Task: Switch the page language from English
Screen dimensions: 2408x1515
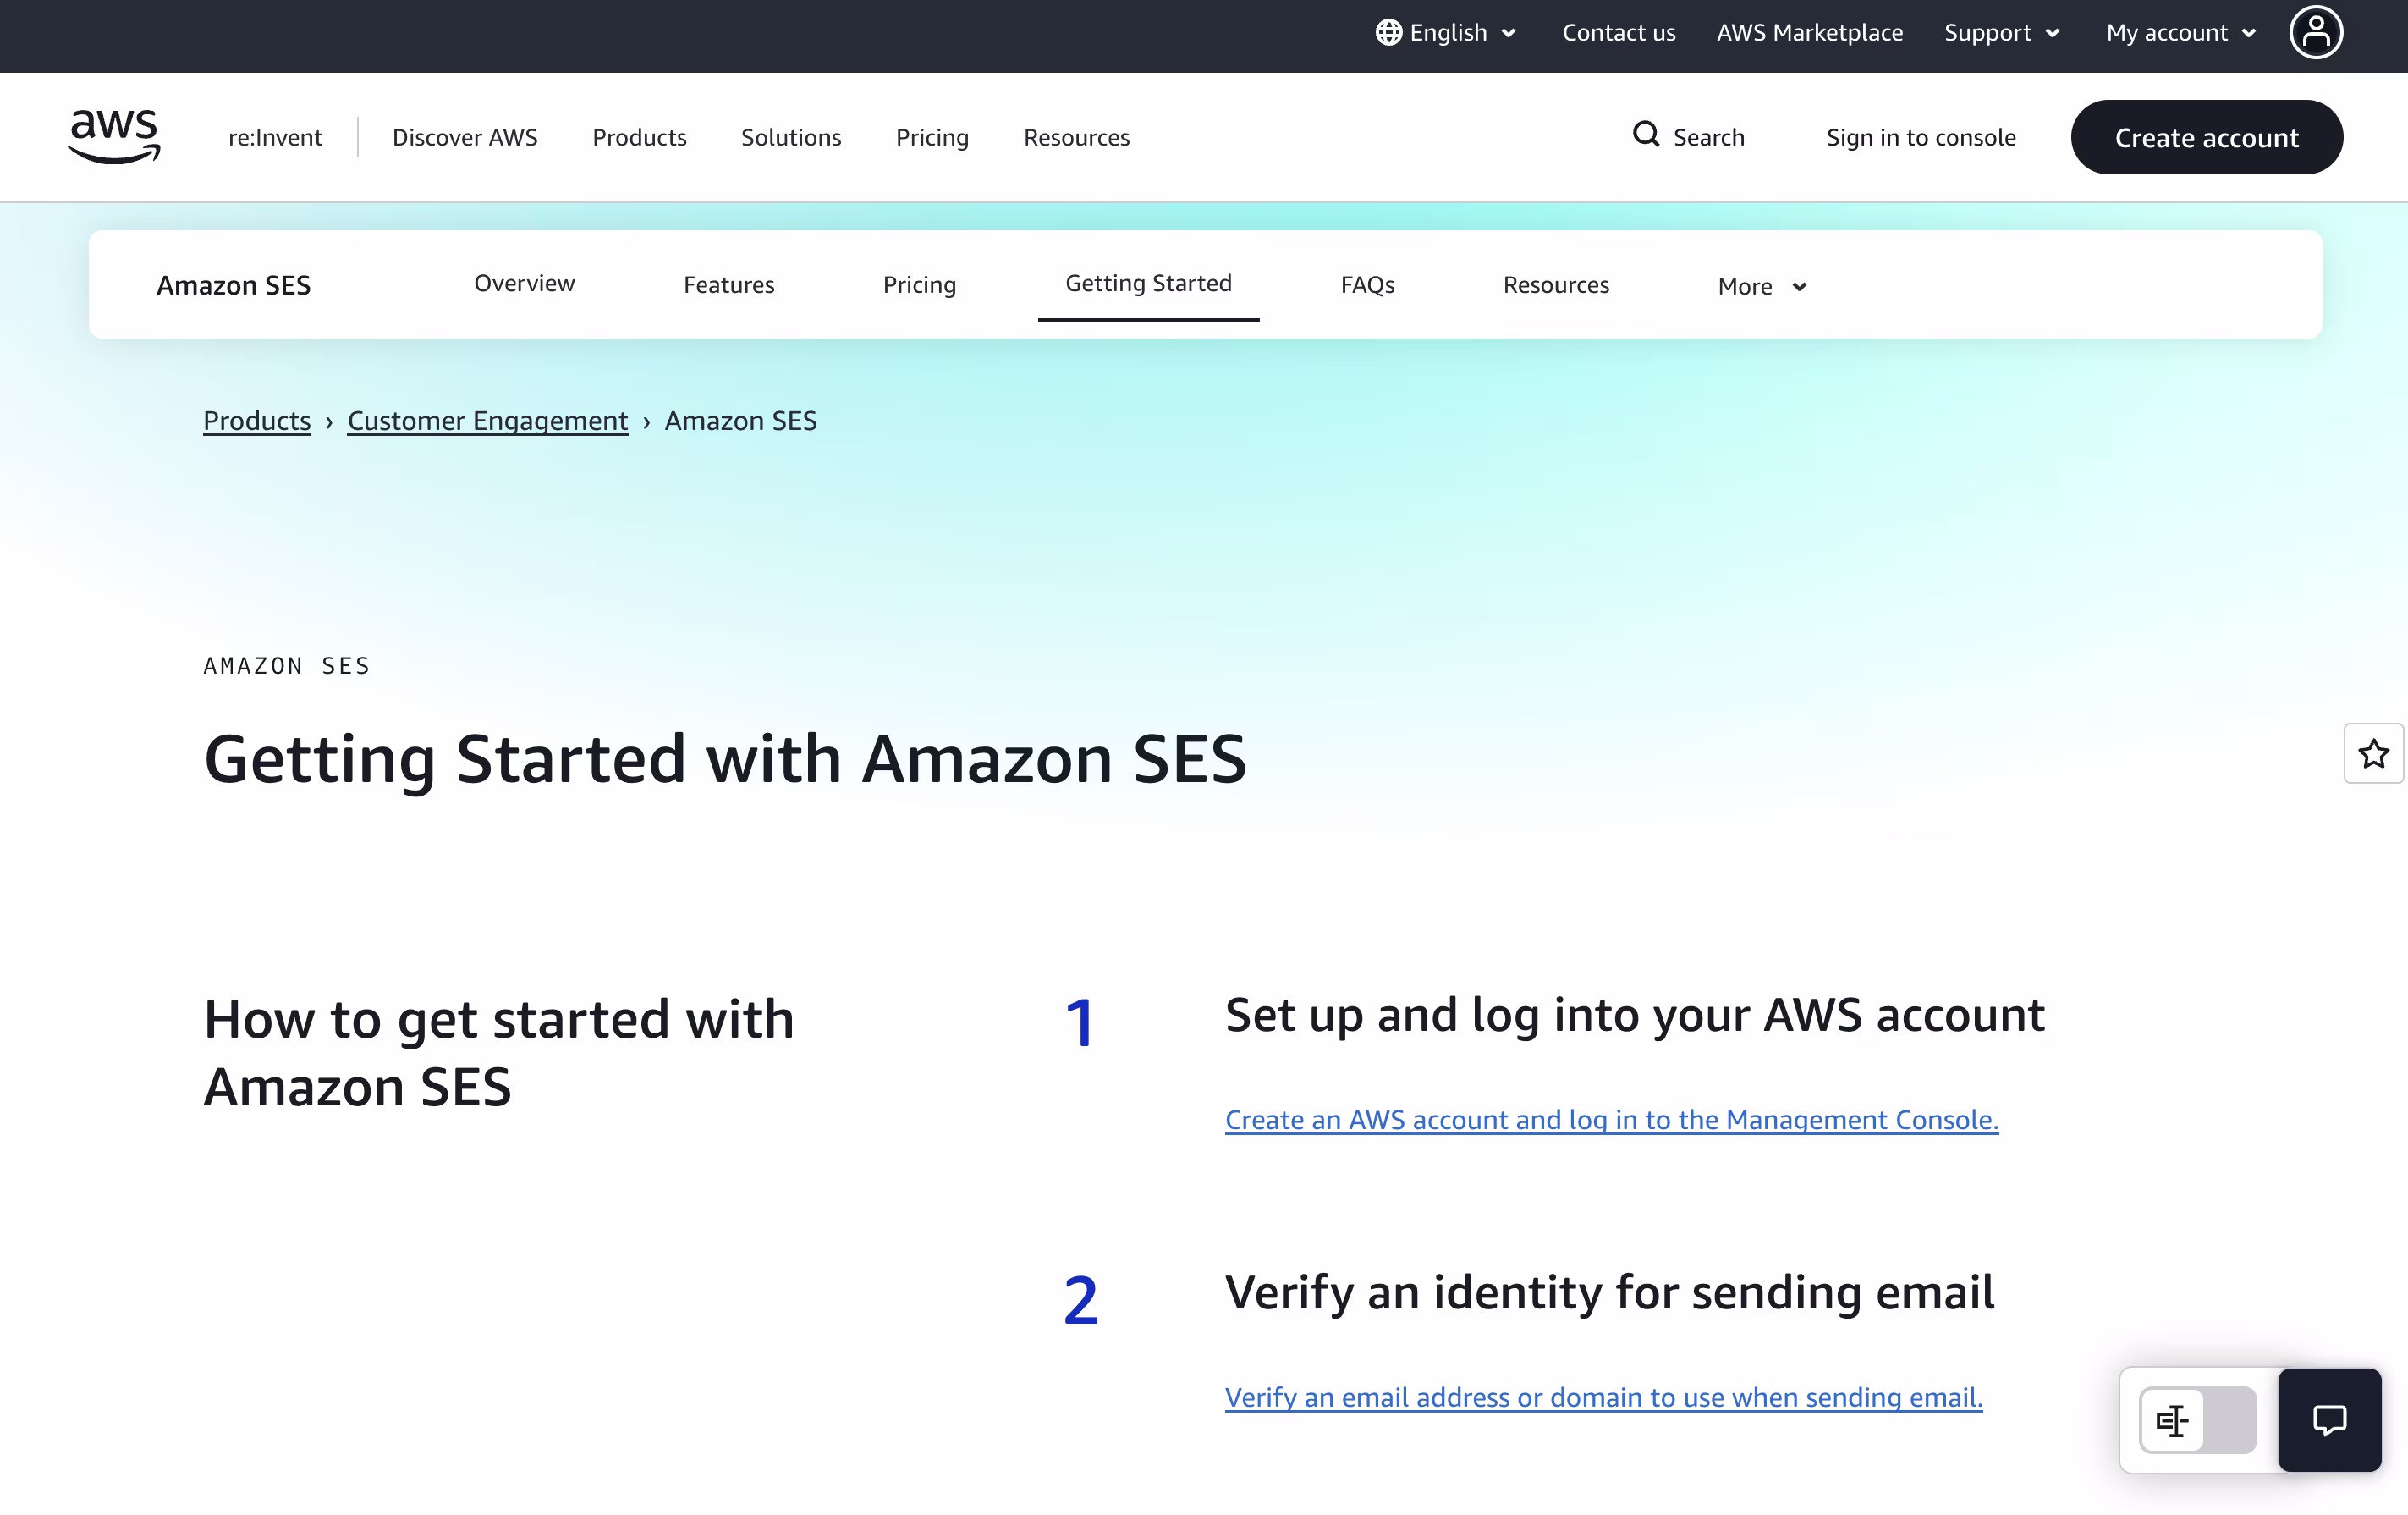Action: [1446, 32]
